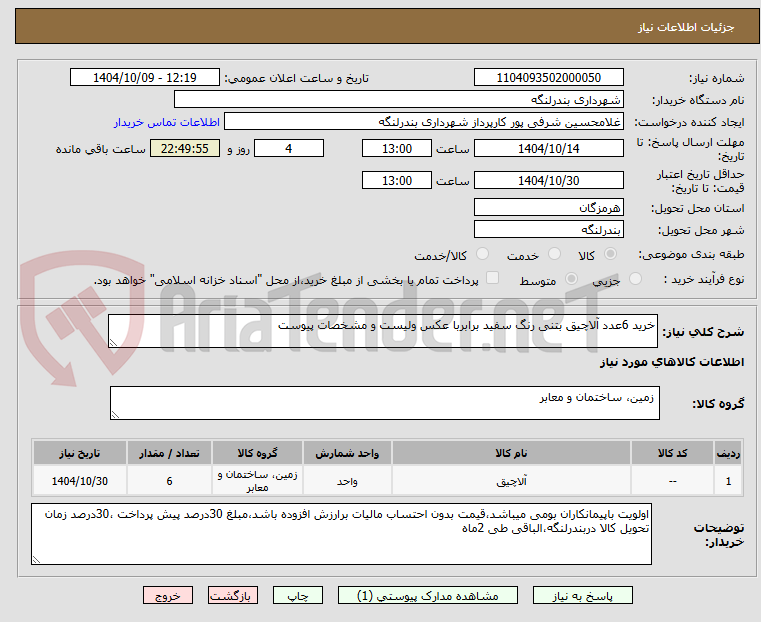The width and height of the screenshot is (761, 622).
Task: Click the واحد شمارش column header
Action: point(347,453)
